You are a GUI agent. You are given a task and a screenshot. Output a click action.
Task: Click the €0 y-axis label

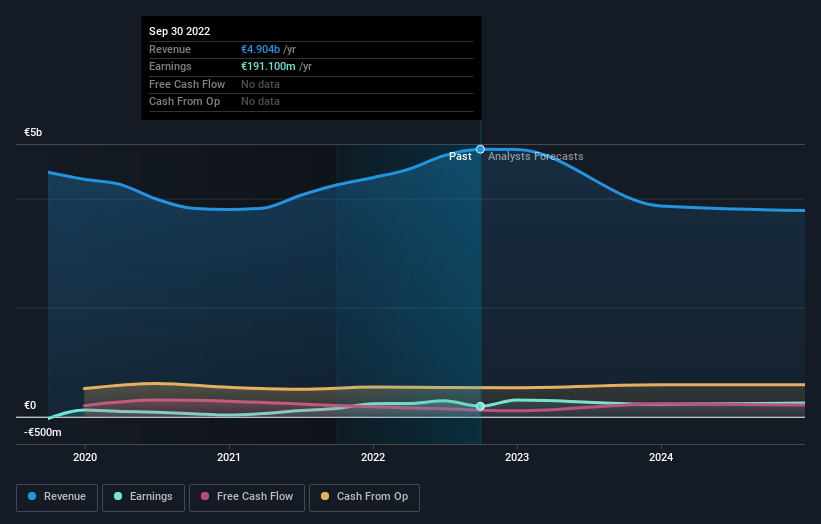coord(30,405)
